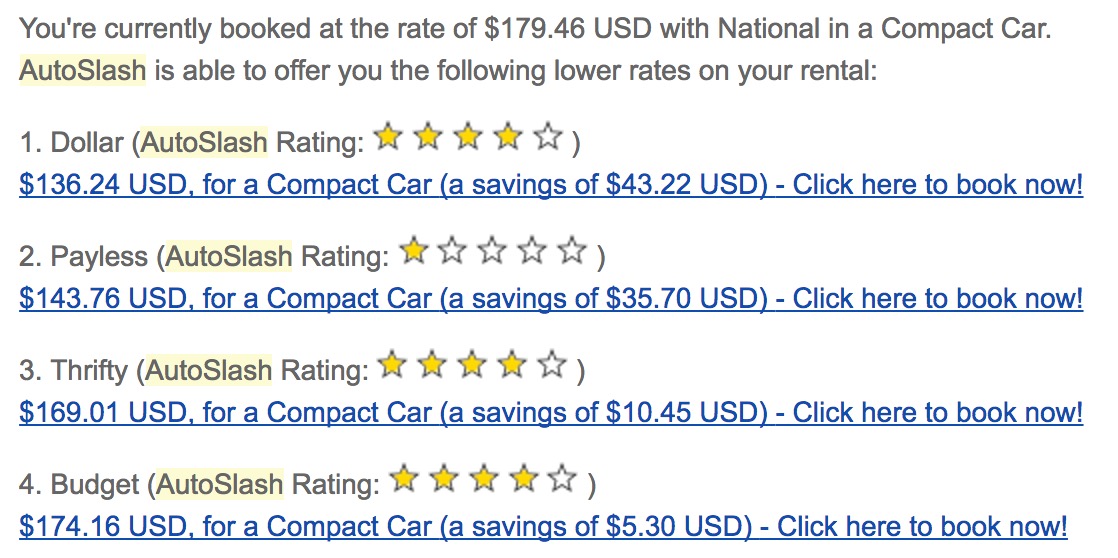
Task: Click Dollar's $136.24 USD booking link
Action: click(x=550, y=185)
